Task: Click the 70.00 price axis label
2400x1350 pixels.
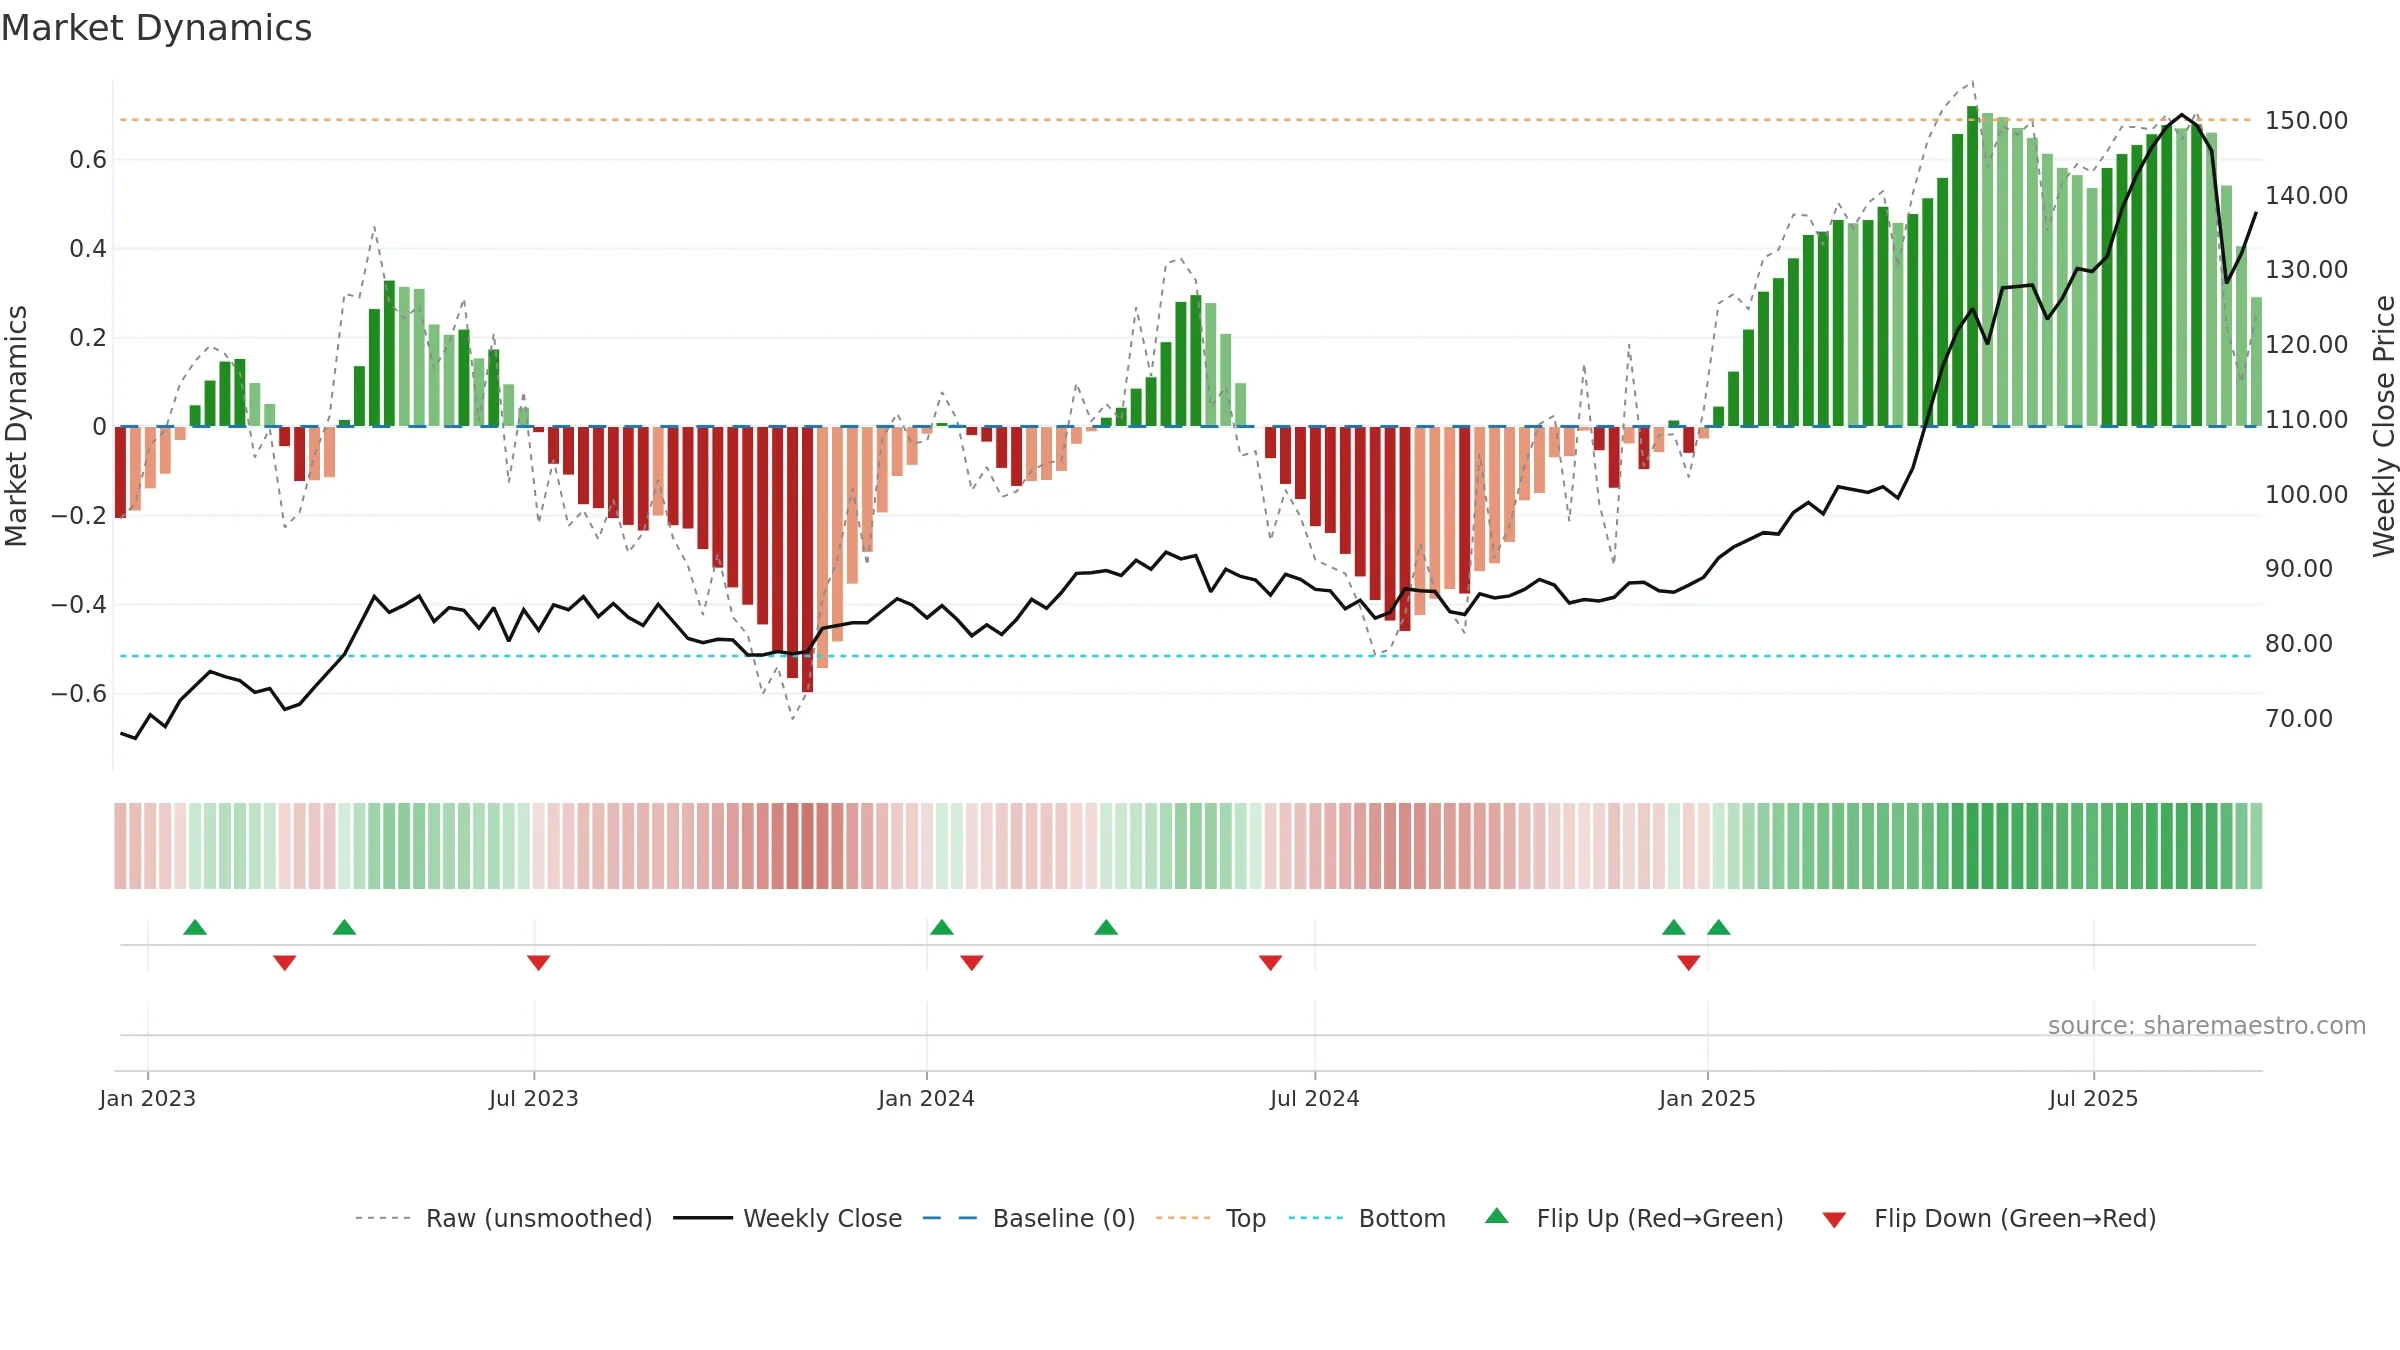Action: [x=2299, y=718]
